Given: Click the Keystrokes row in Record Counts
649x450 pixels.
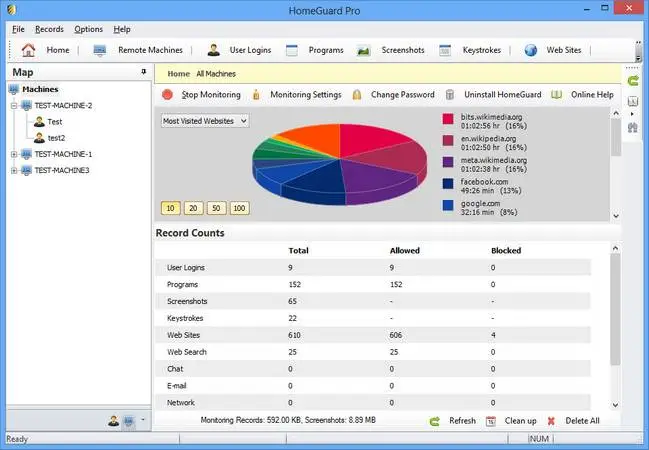Looking at the screenshot, I should (x=373, y=318).
